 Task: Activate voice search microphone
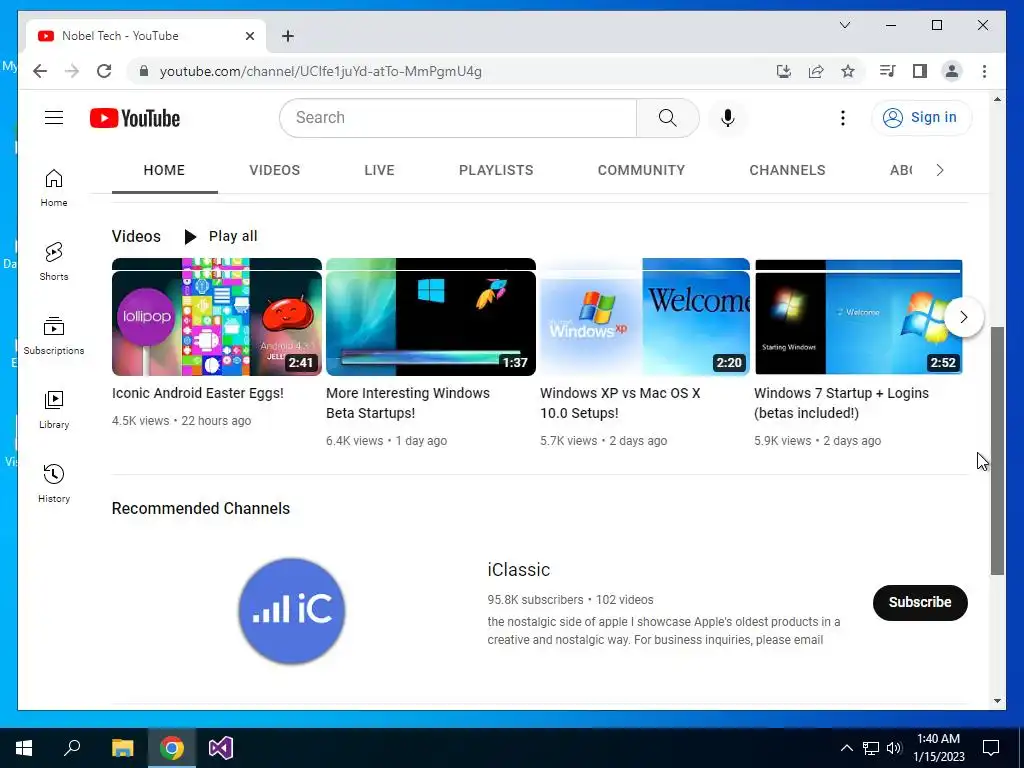(728, 118)
